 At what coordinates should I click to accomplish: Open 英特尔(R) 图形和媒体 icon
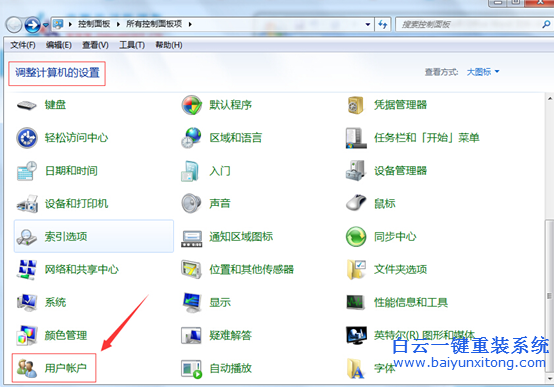[x=356, y=335]
